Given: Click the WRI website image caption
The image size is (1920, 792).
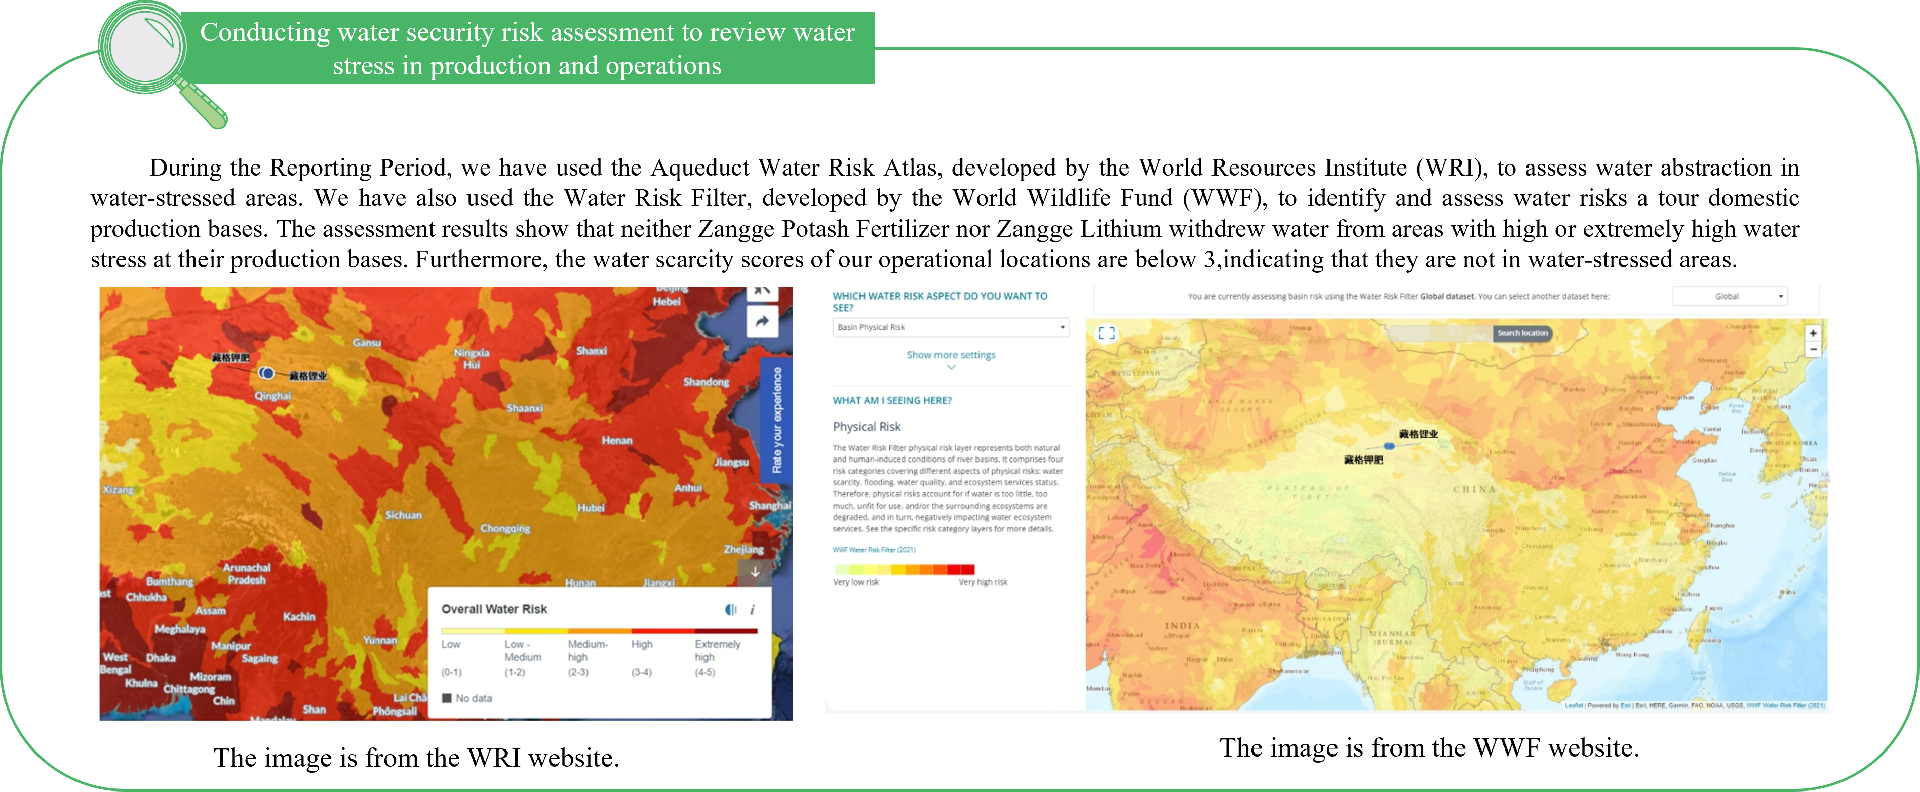Looking at the screenshot, I should (416, 758).
